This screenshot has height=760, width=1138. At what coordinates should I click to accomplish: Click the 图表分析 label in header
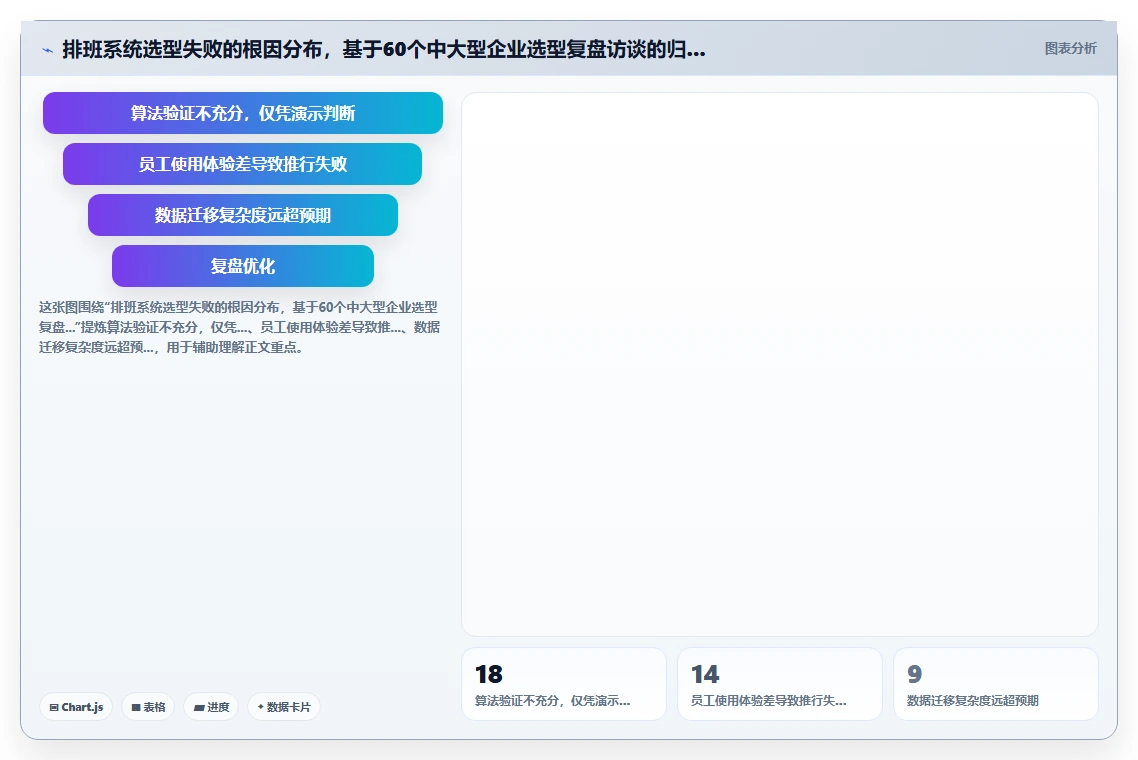1071,49
